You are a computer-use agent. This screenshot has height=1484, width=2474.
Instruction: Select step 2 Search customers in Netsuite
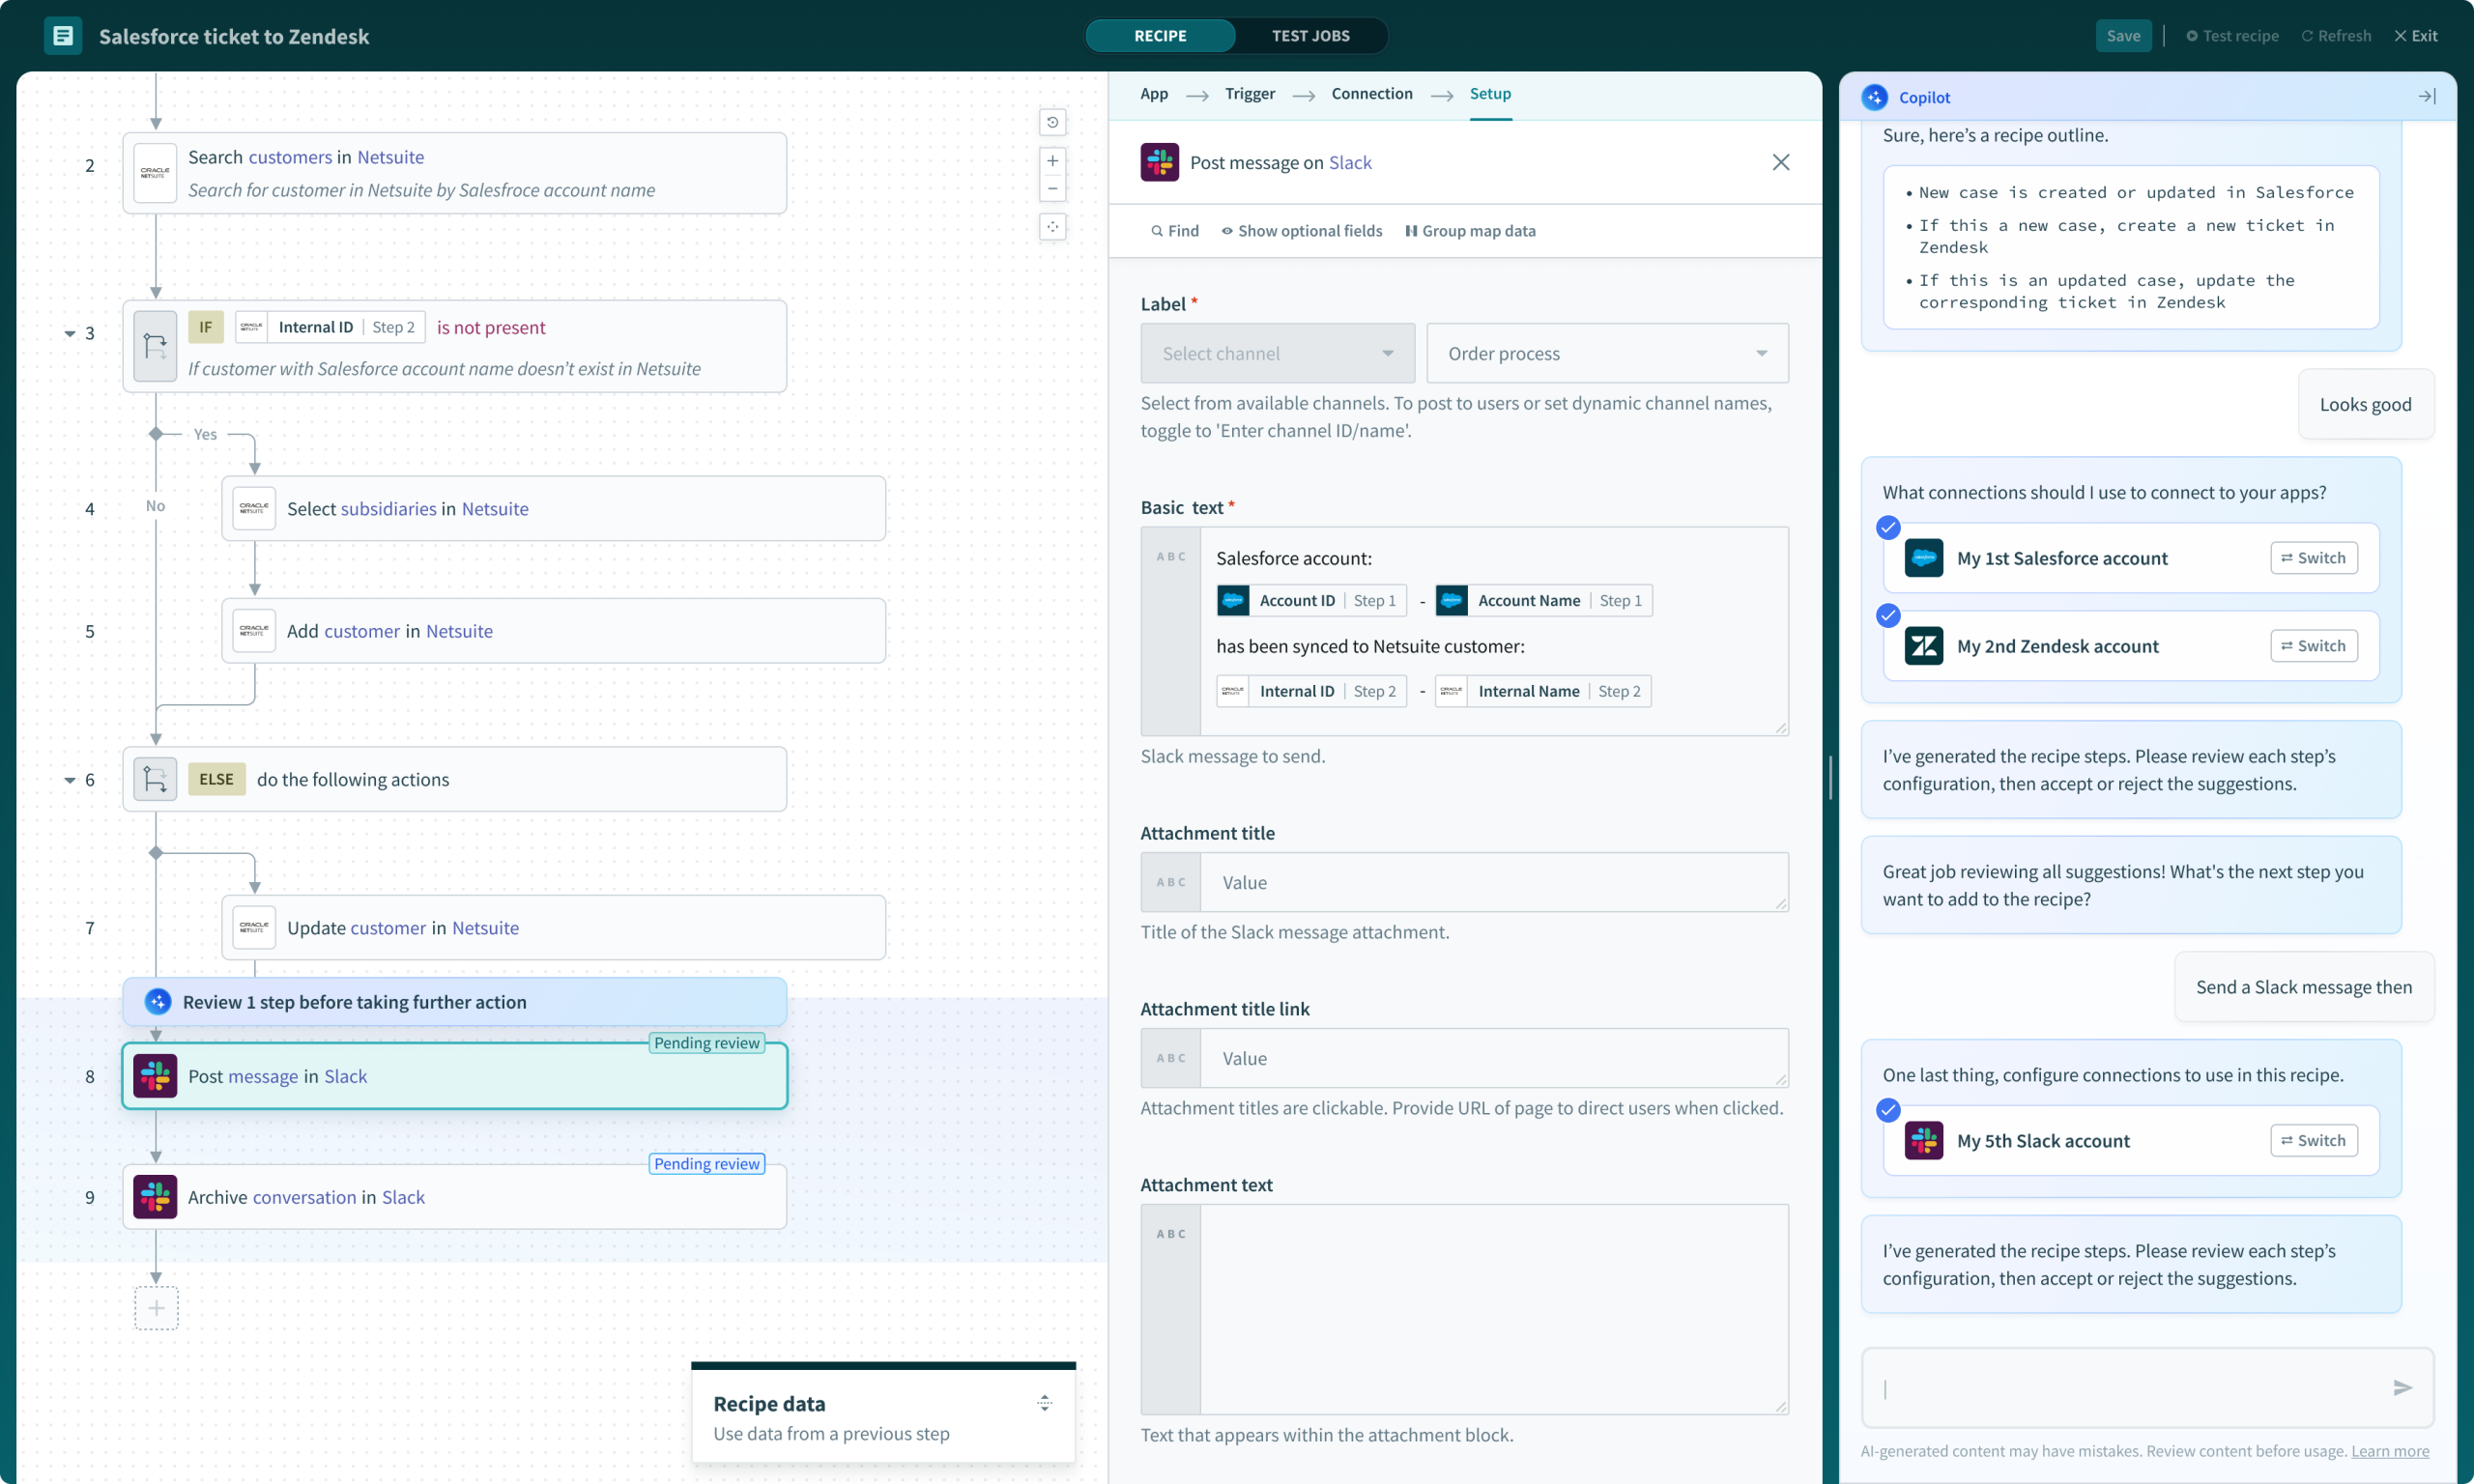pos(454,173)
